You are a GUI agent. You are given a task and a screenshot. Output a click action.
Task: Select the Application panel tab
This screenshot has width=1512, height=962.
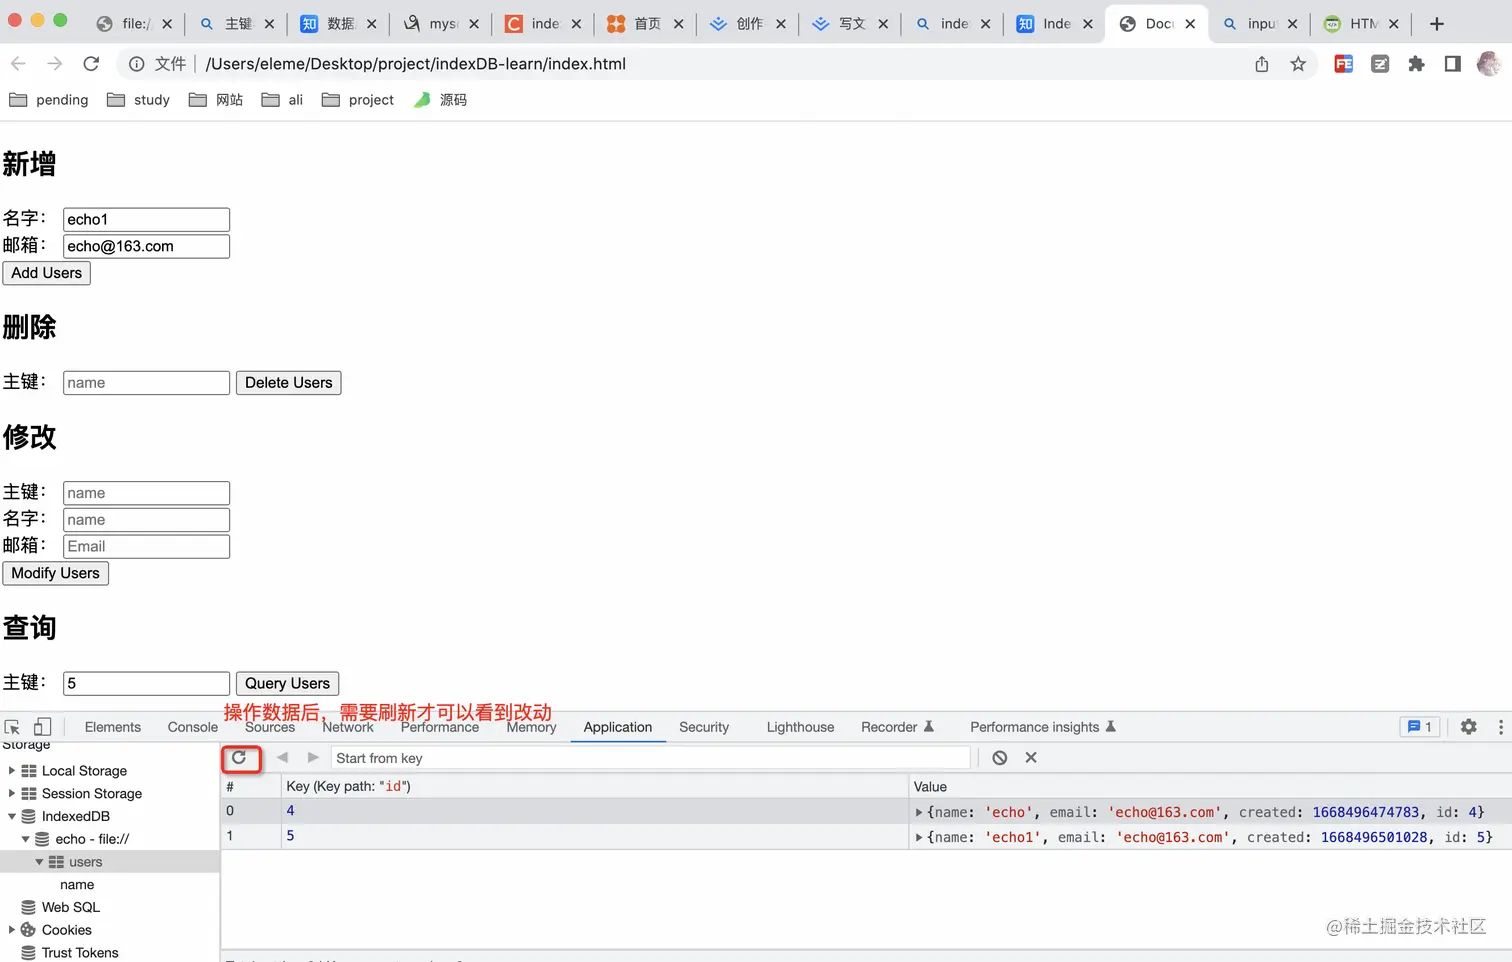pos(618,727)
